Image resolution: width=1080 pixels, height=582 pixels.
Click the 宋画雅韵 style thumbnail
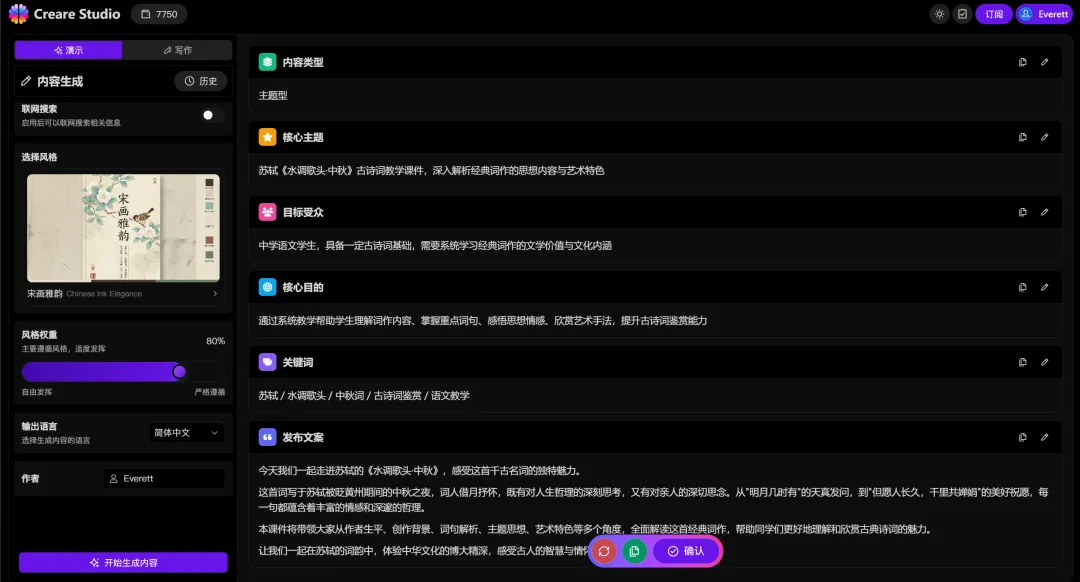[123, 228]
